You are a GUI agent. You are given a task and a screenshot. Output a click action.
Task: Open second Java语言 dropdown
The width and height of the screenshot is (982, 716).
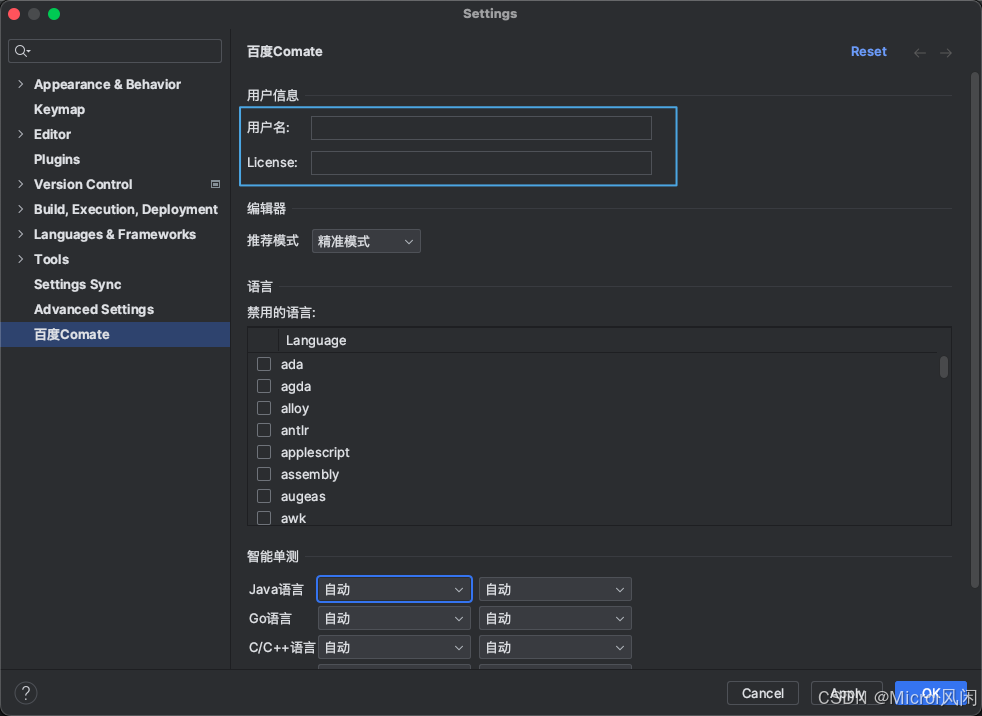click(x=555, y=589)
